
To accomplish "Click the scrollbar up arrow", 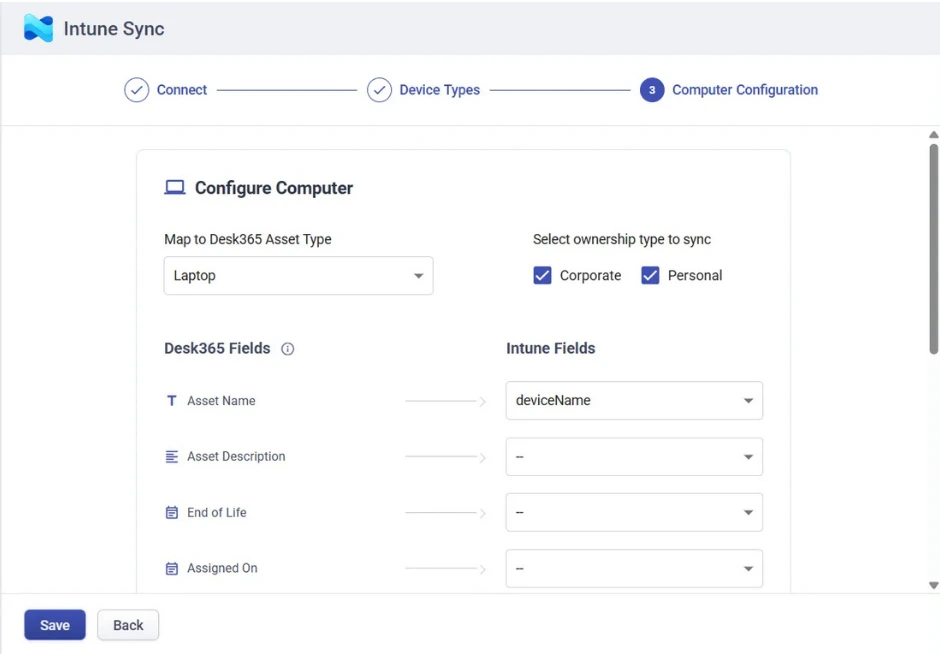I will pyautogui.click(x=933, y=135).
